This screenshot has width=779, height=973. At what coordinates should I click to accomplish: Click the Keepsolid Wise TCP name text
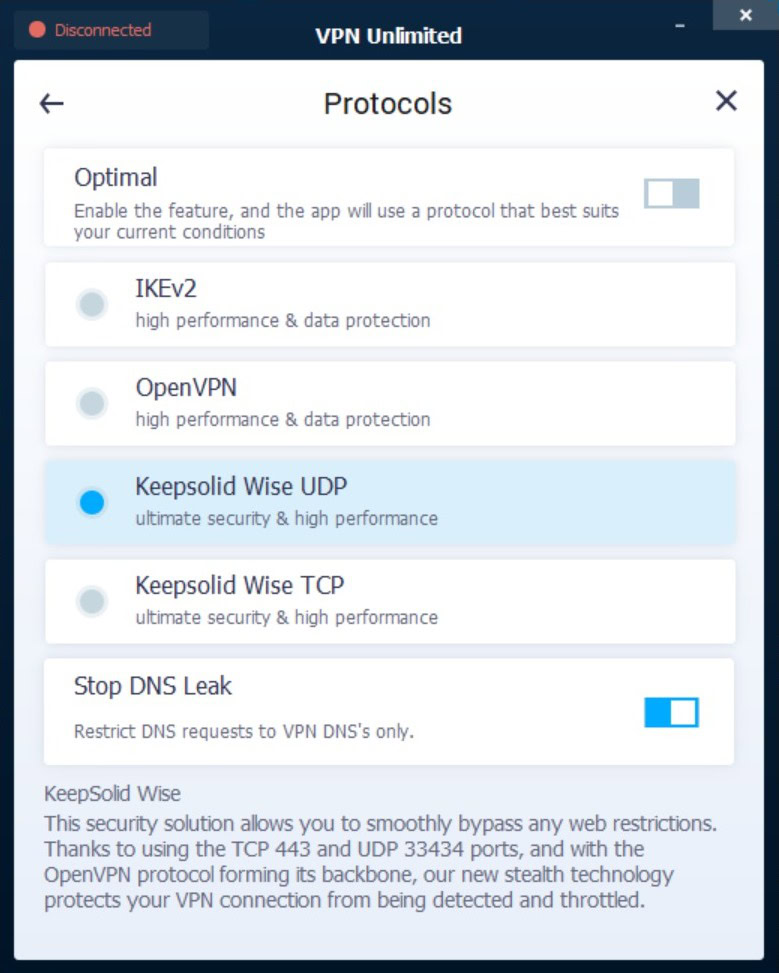click(240, 585)
